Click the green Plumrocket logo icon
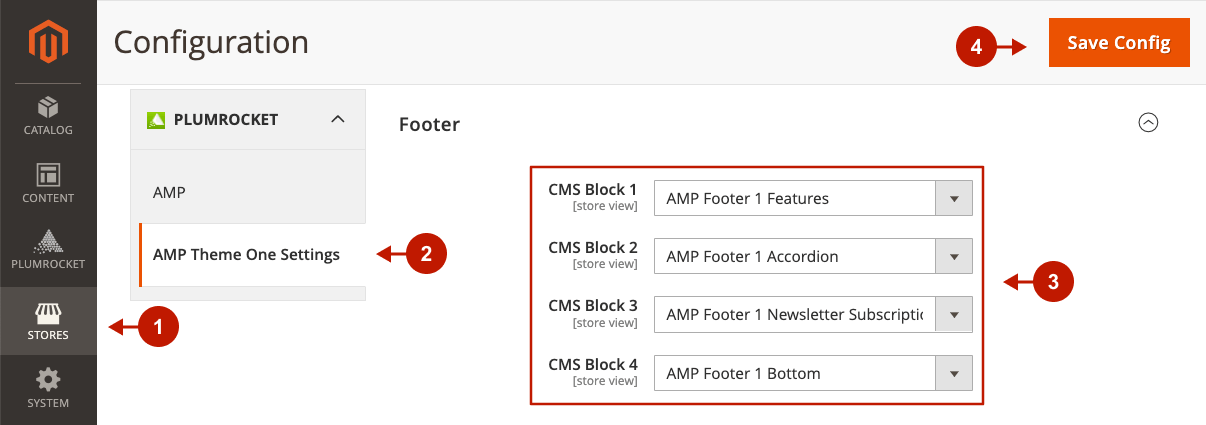 click(x=156, y=120)
